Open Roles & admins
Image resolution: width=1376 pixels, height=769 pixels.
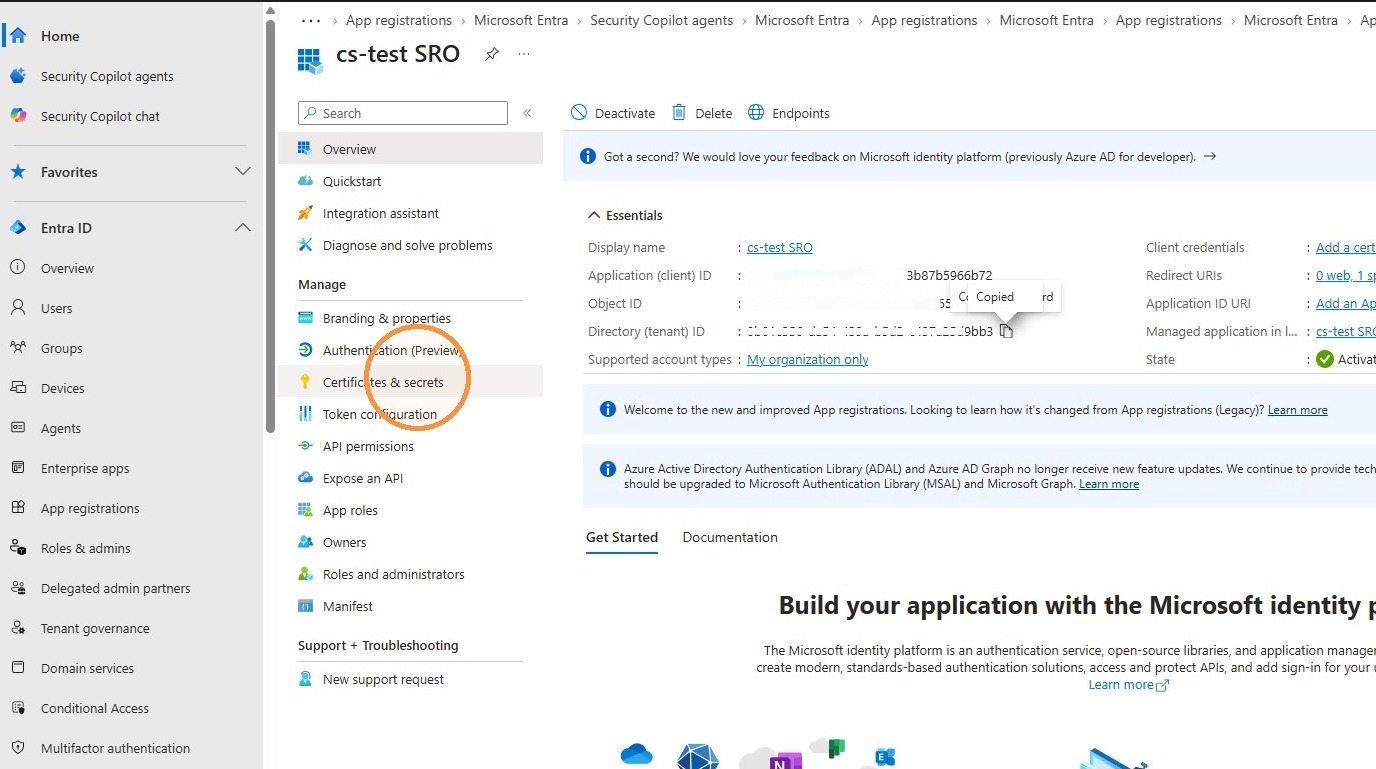coord(85,548)
